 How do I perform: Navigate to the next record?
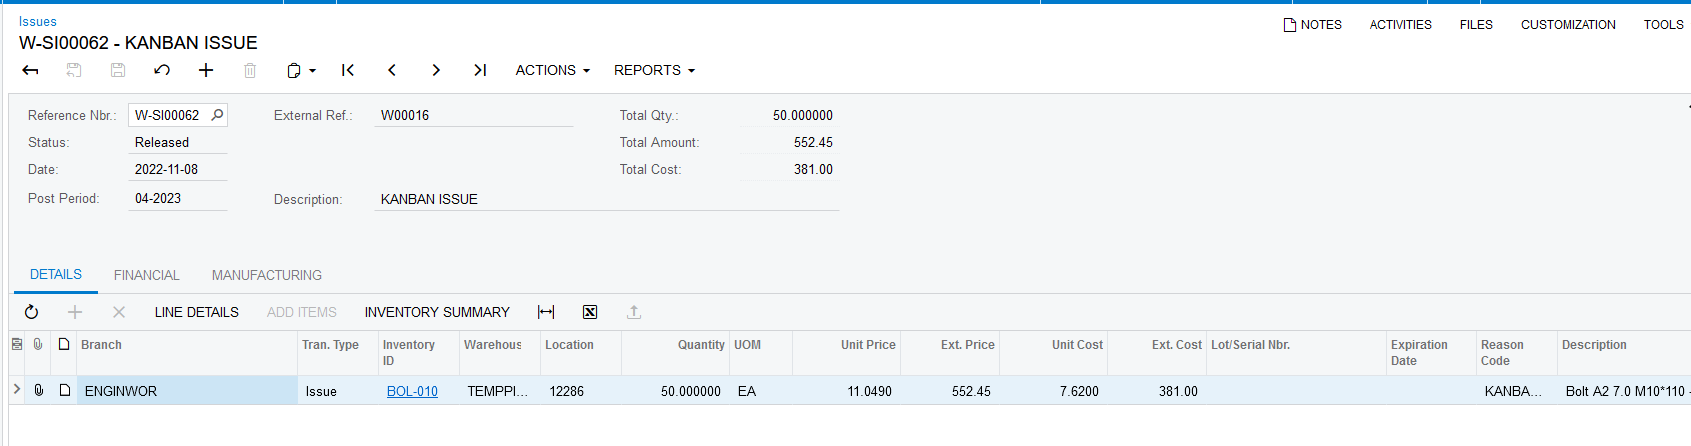[x=436, y=70]
